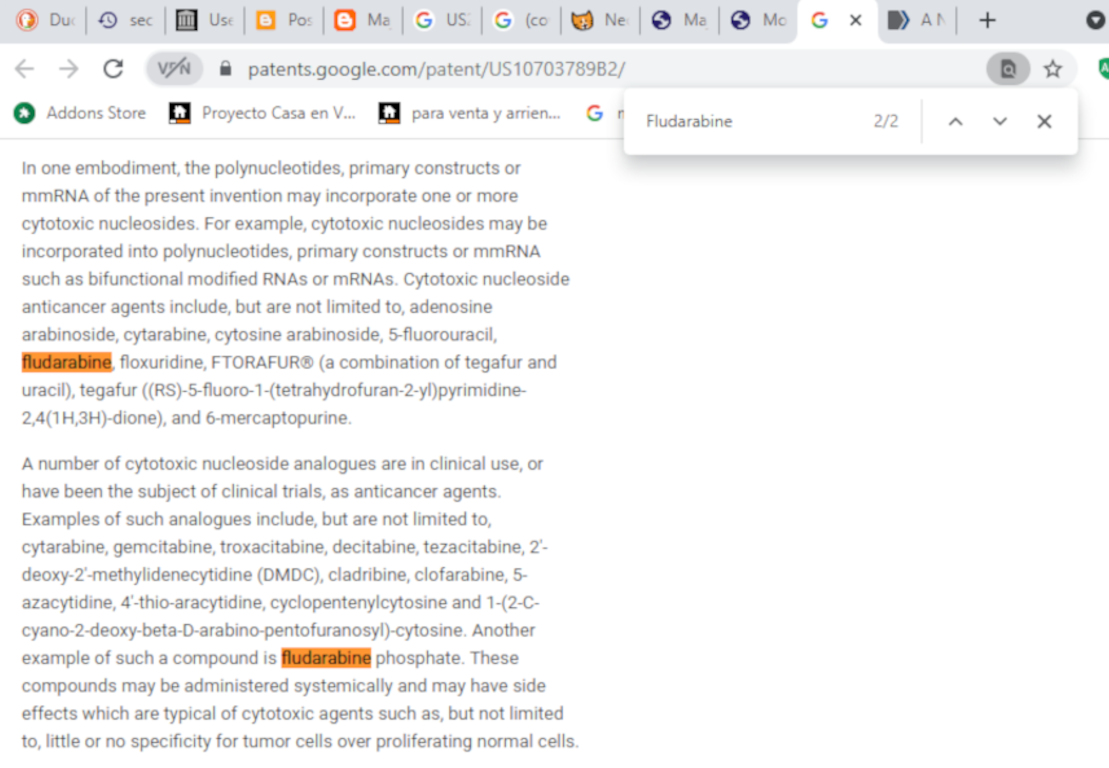The height and width of the screenshot is (768, 1109).
Task: Go to previous Fludarabine match
Action: (955, 121)
